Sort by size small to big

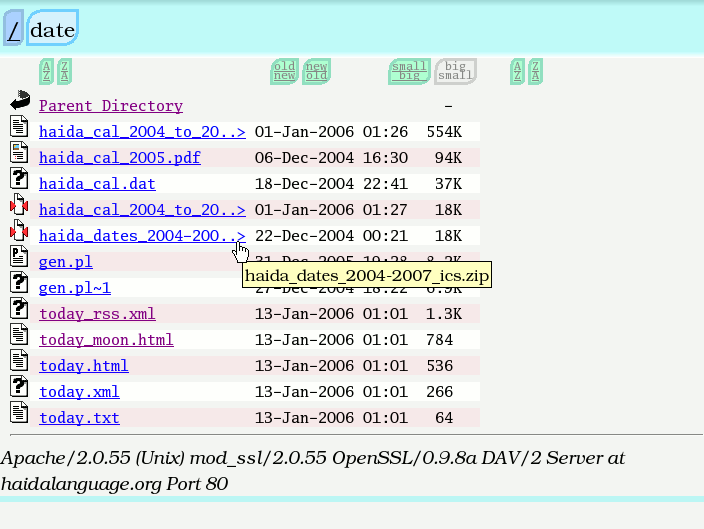click(409, 71)
